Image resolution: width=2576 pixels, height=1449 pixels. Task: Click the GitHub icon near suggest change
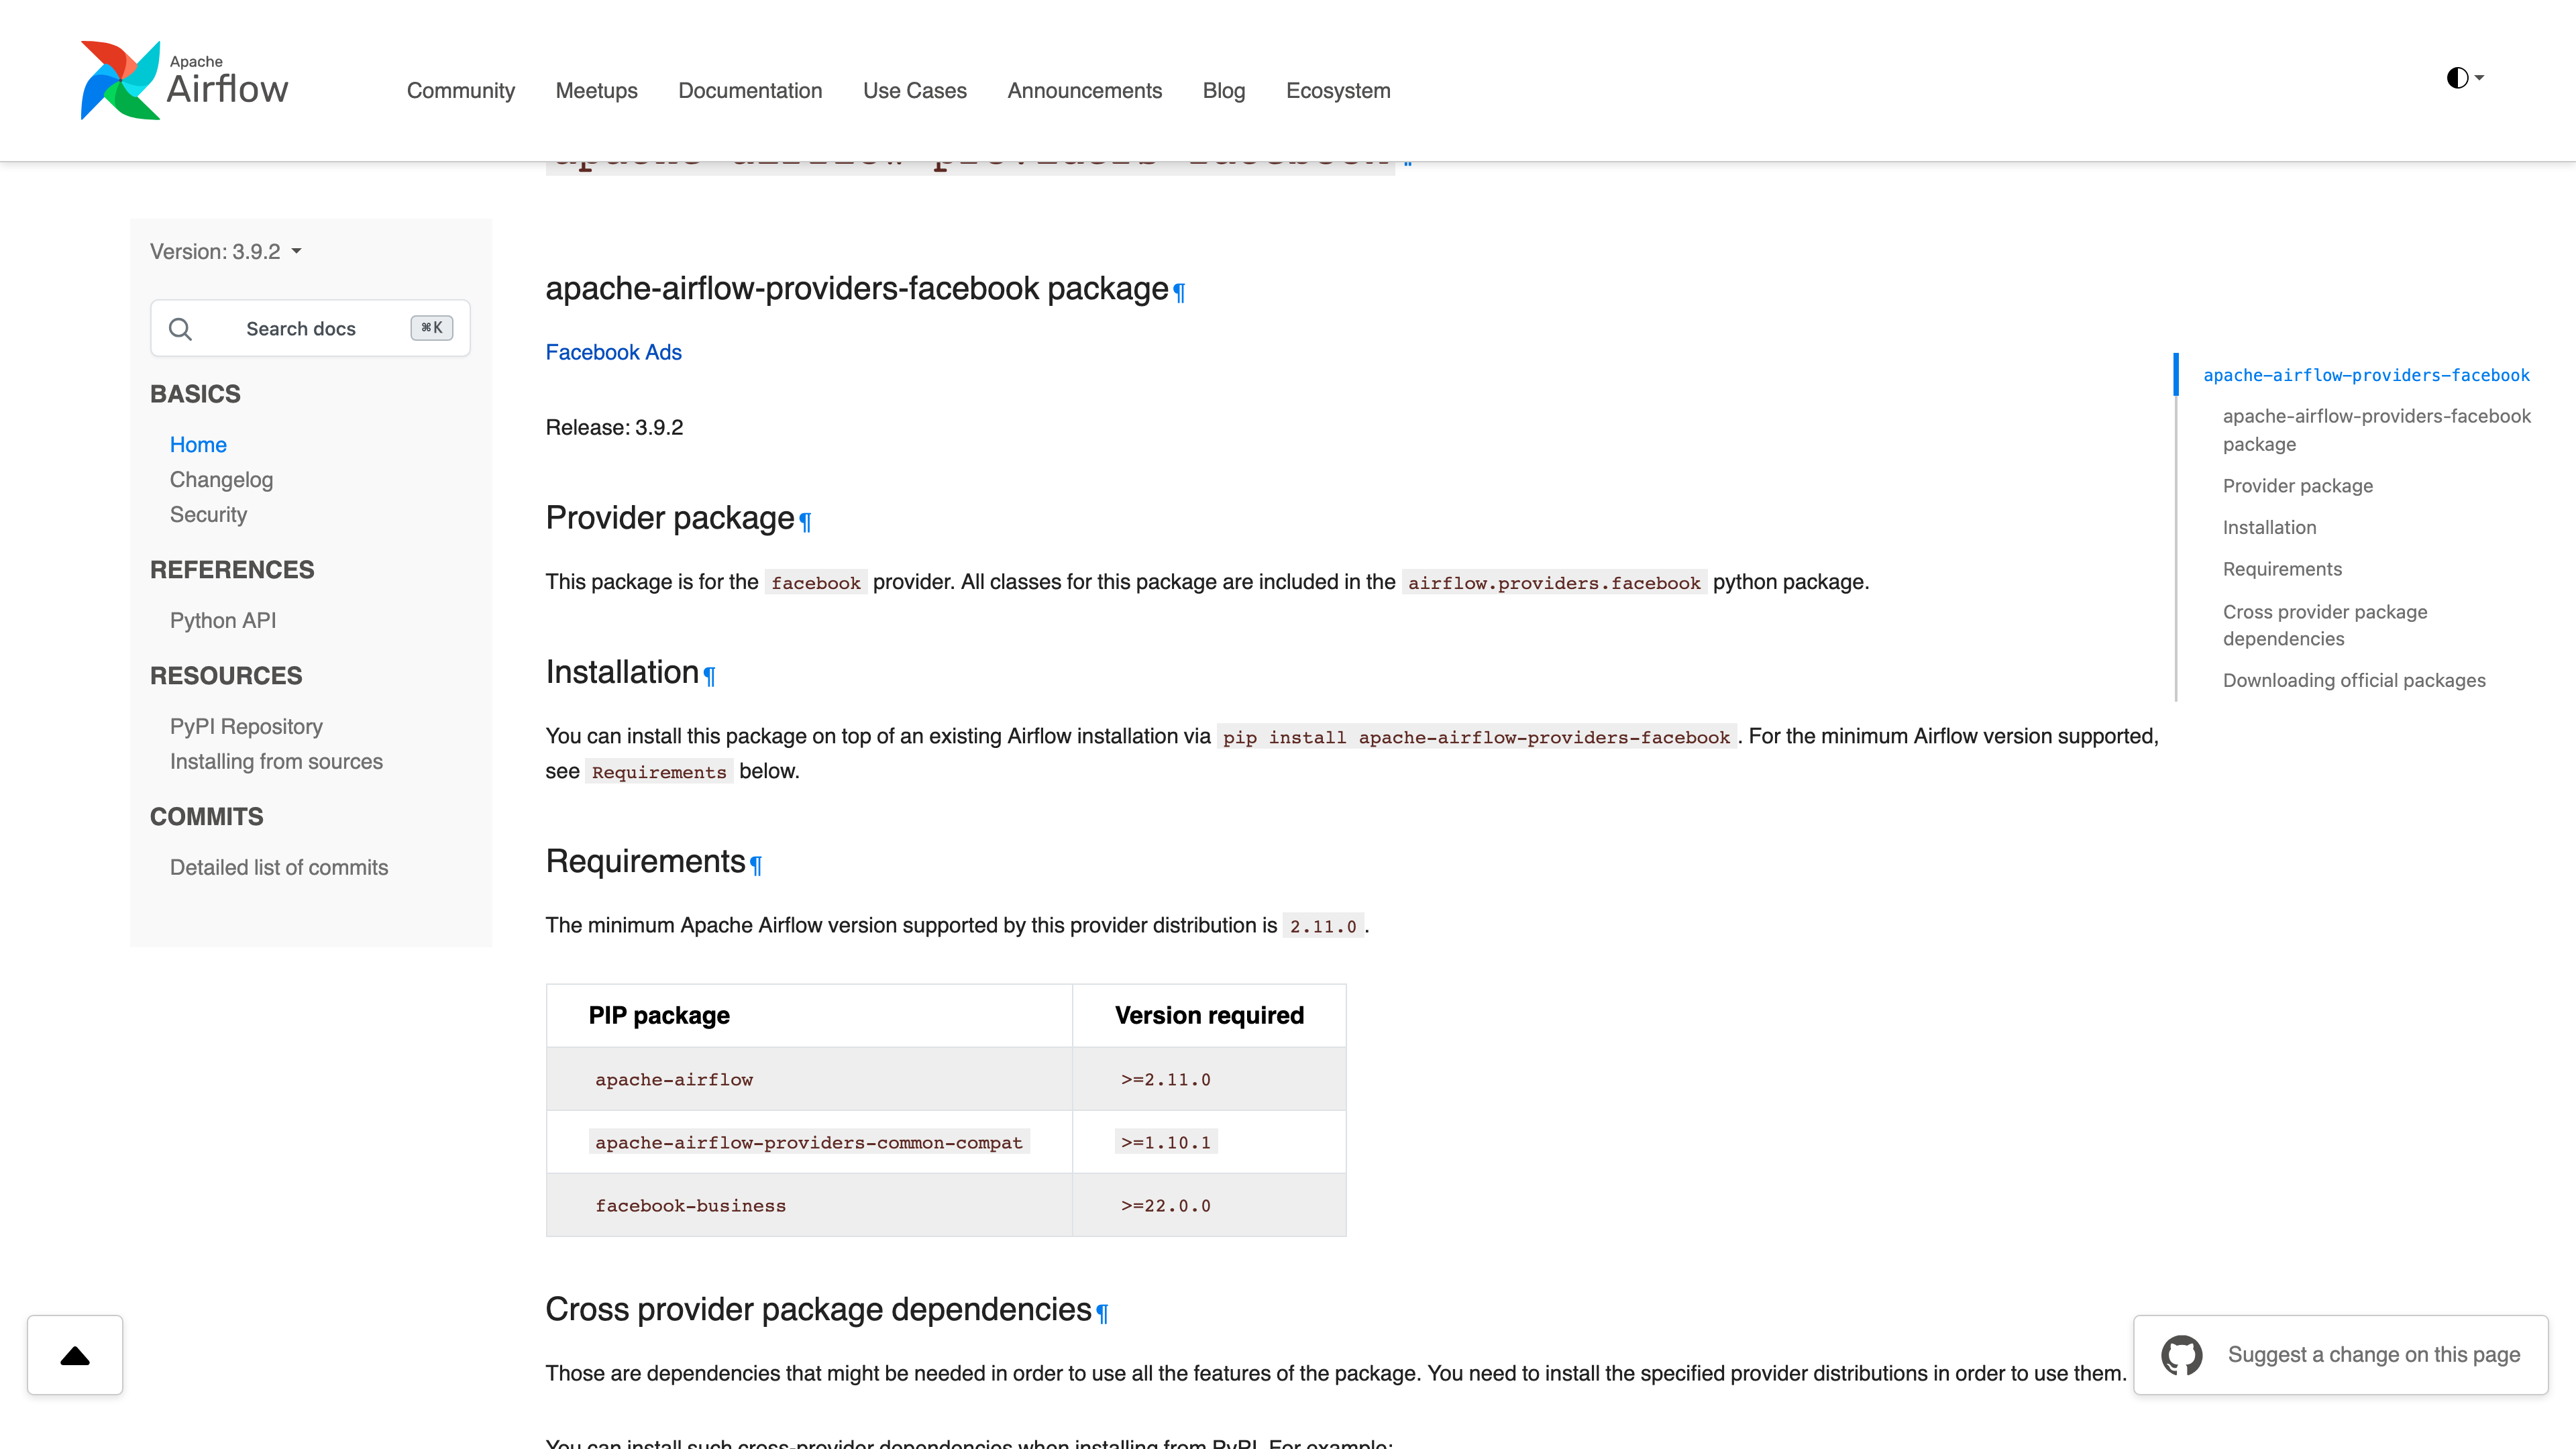pyautogui.click(x=2182, y=1355)
